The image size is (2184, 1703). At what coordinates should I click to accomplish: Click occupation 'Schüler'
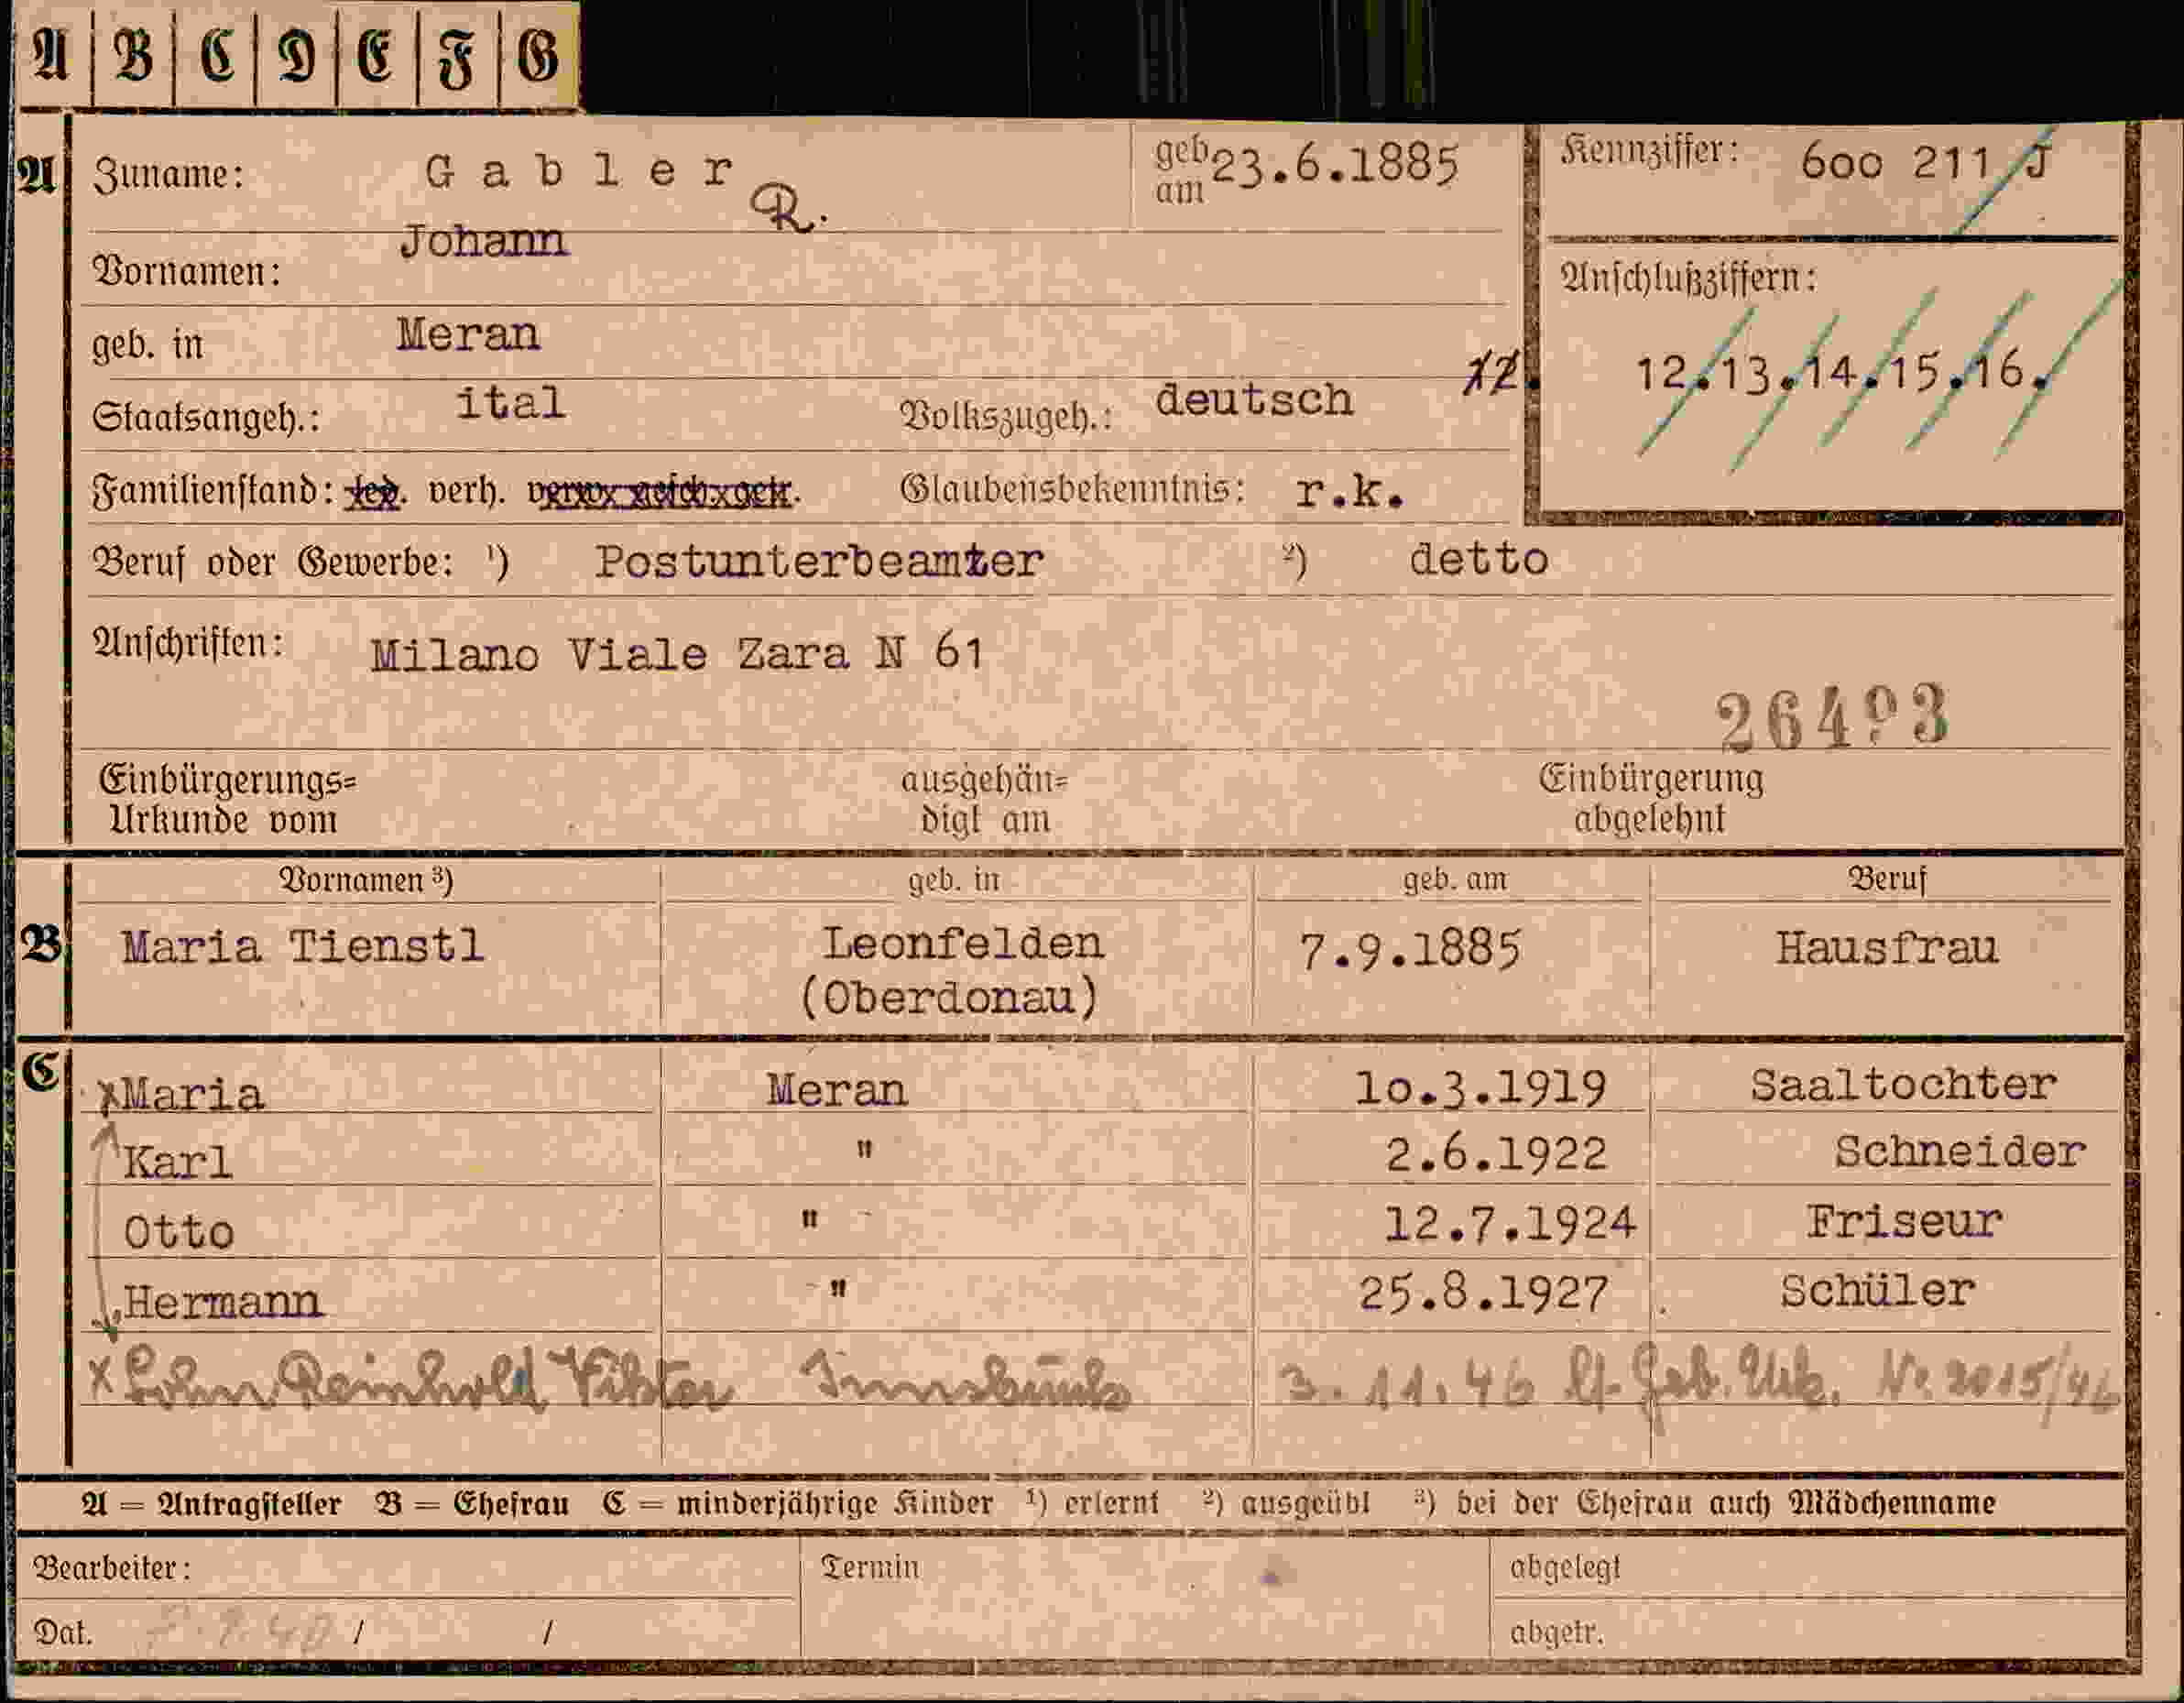(1877, 1290)
